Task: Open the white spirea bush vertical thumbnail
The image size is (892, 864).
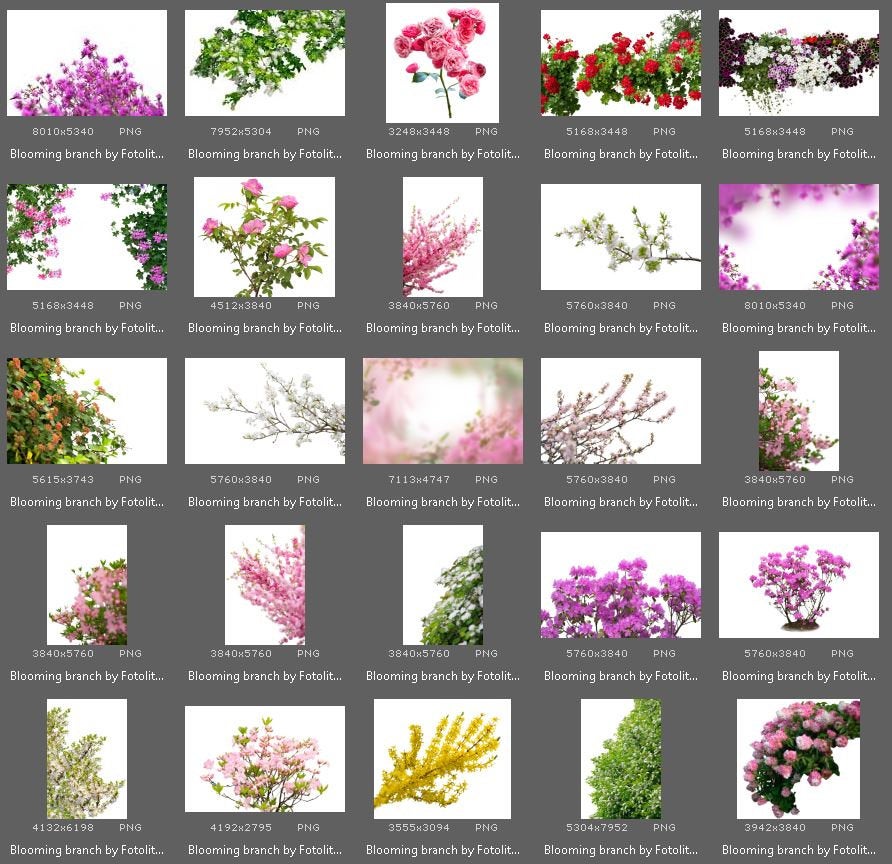Action: pyautogui.click(x=443, y=585)
